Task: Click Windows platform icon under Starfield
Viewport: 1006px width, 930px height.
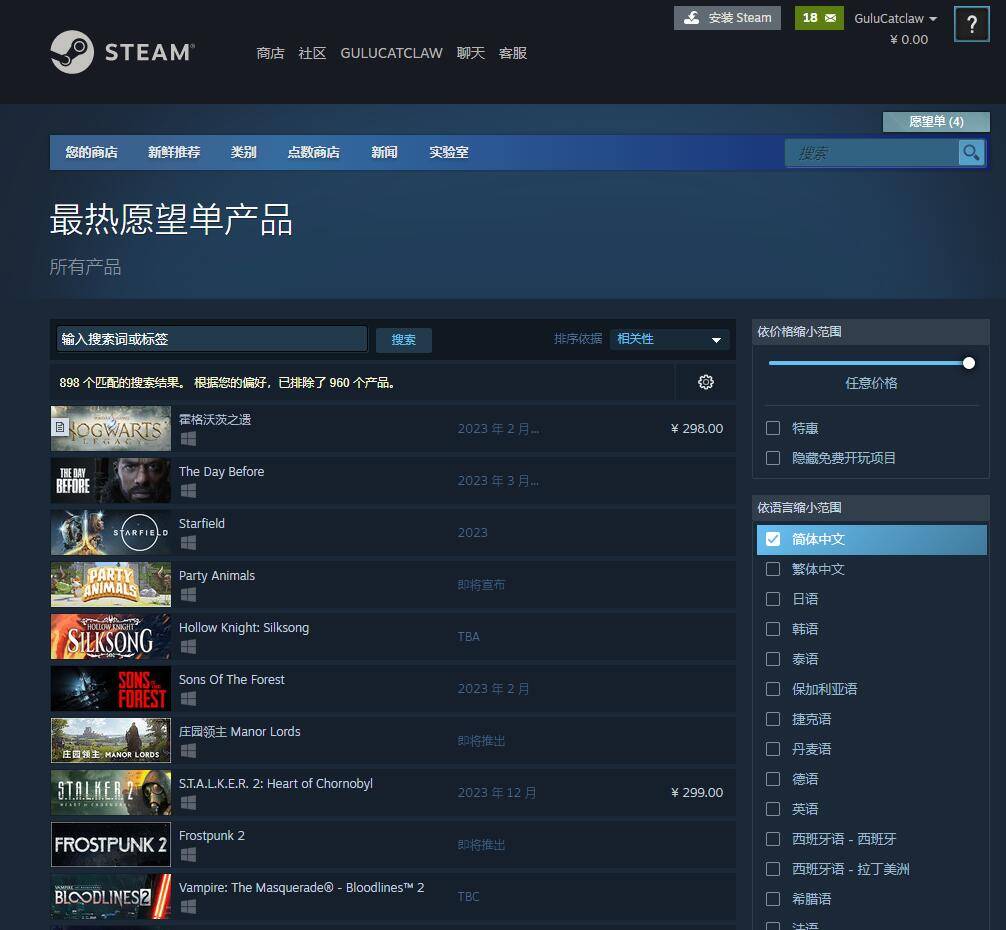Action: pyautogui.click(x=188, y=543)
